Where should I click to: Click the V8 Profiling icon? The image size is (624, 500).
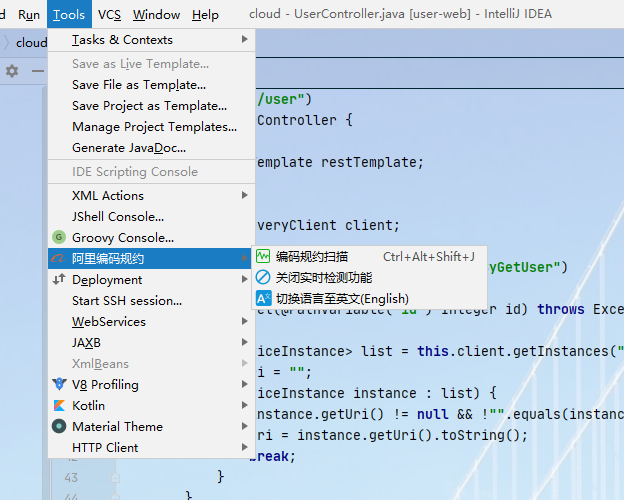(x=59, y=385)
